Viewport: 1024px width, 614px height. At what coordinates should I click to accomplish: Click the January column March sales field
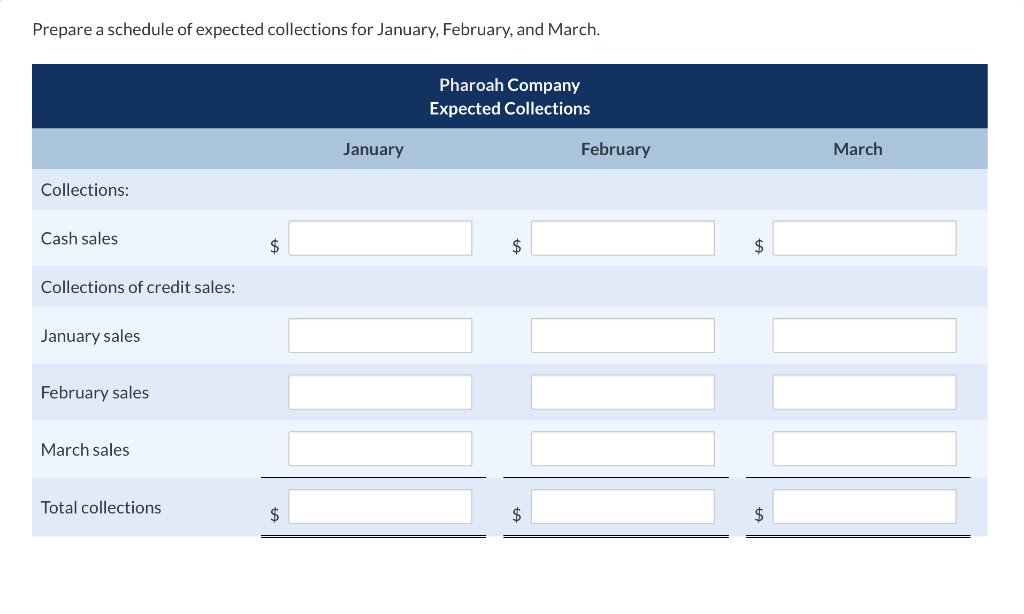(380, 449)
